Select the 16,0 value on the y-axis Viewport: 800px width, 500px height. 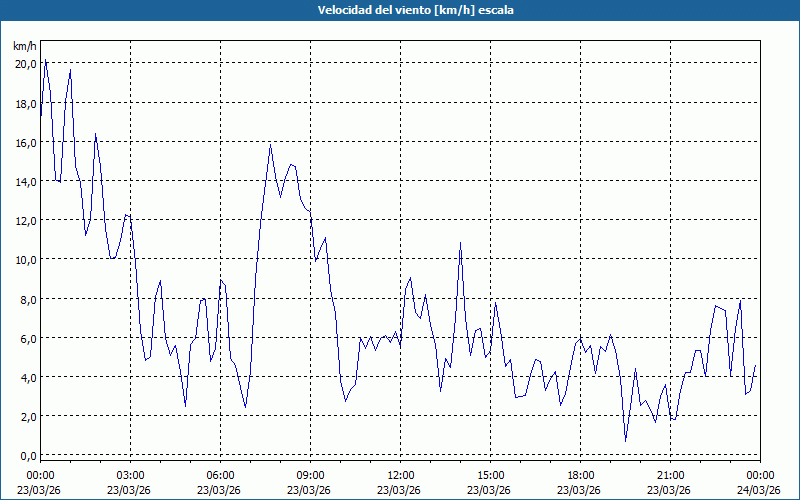[24, 142]
